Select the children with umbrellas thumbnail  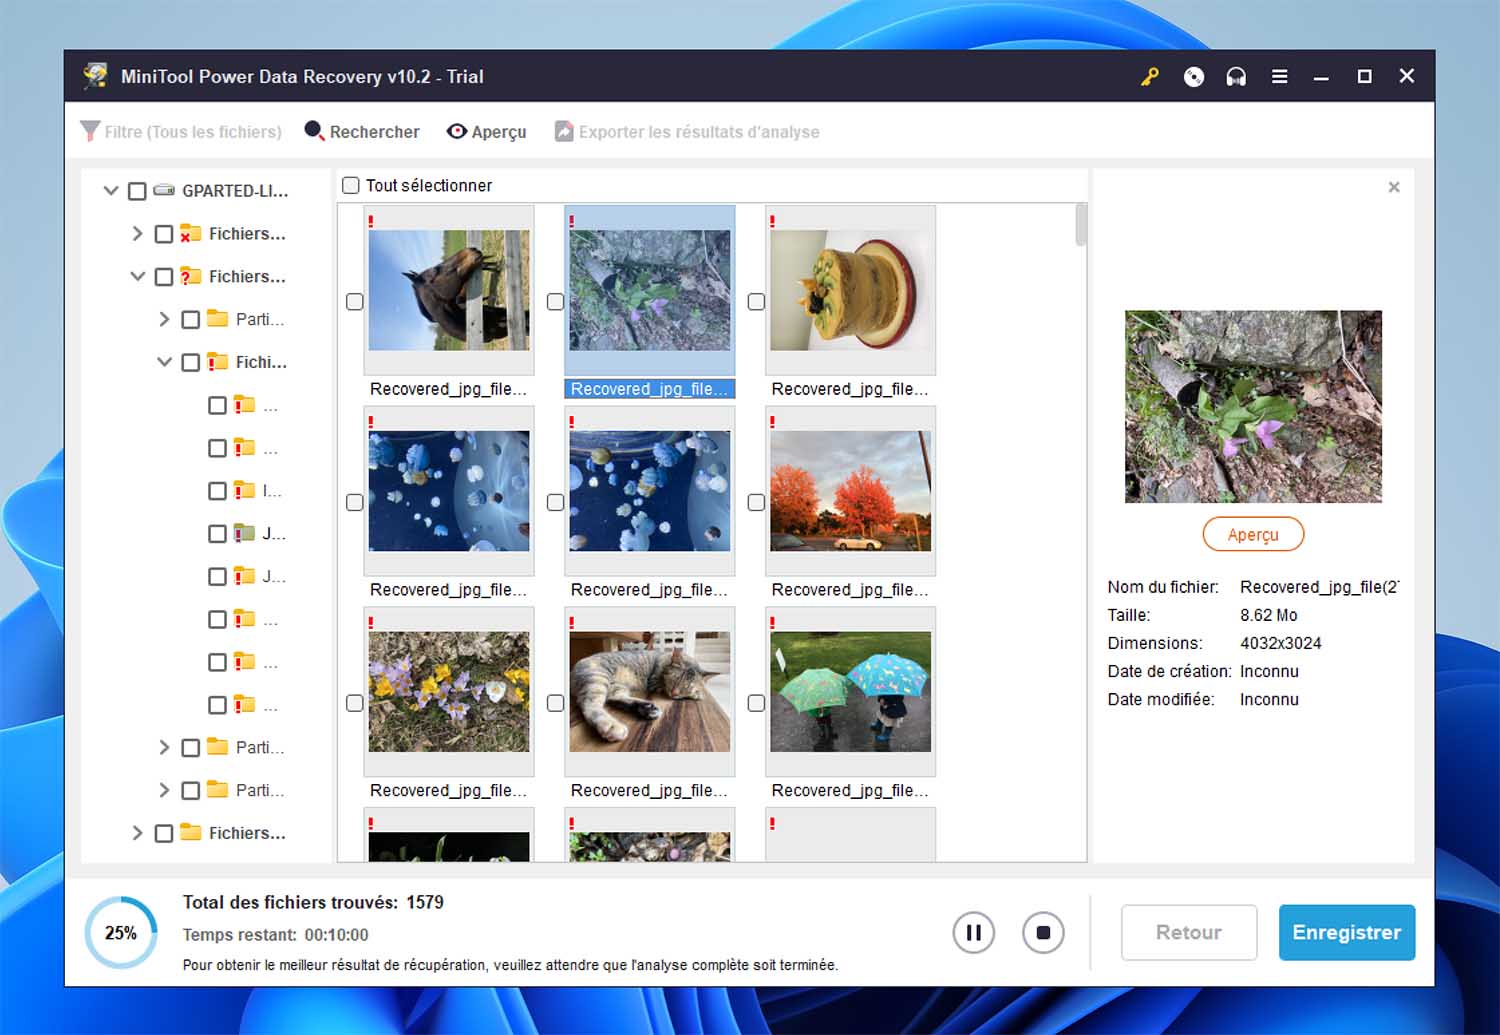(851, 692)
